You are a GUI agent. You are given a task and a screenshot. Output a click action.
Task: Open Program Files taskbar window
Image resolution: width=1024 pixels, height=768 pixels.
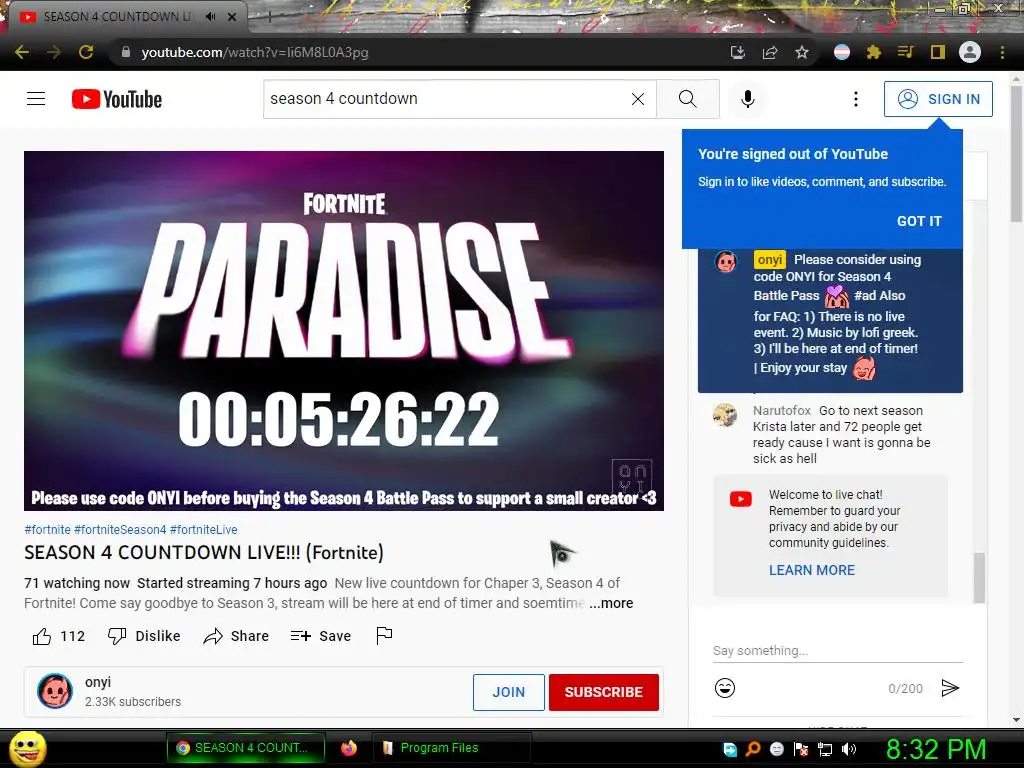click(451, 748)
